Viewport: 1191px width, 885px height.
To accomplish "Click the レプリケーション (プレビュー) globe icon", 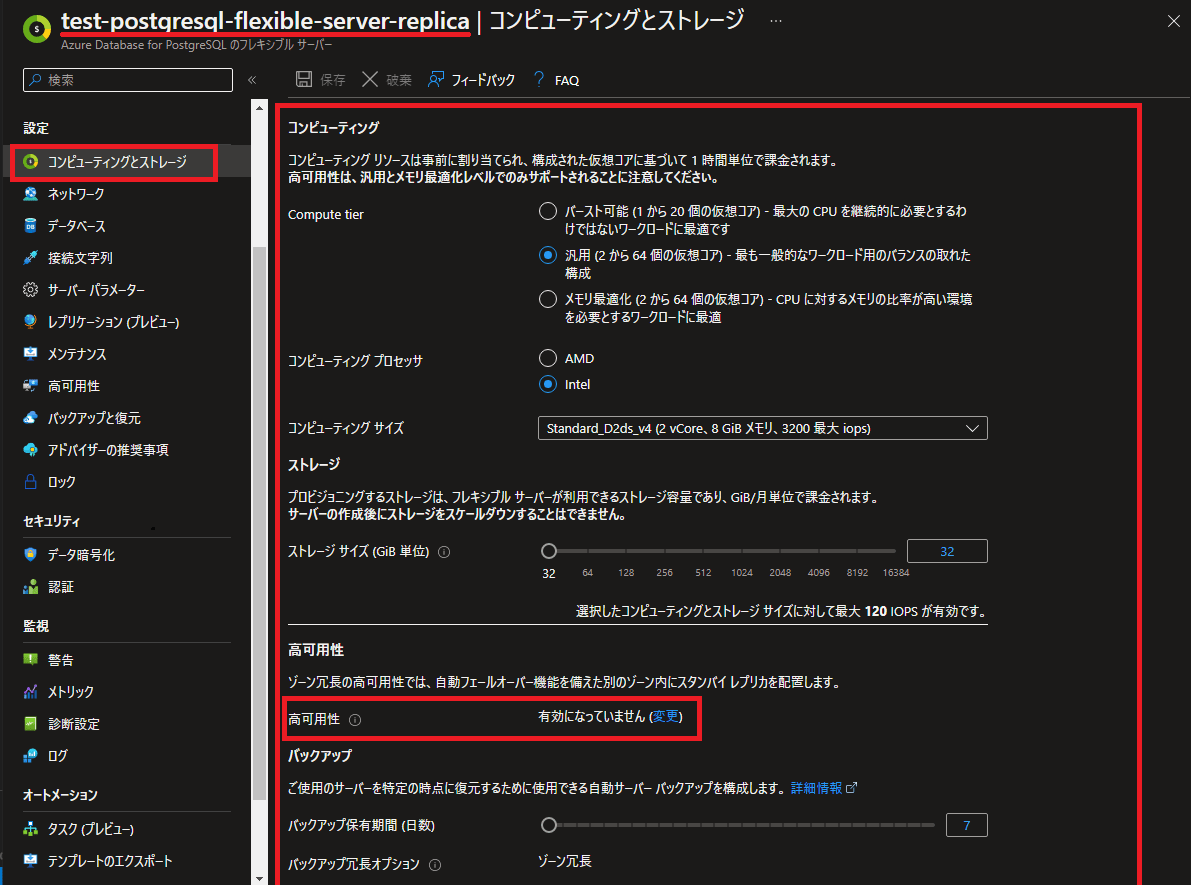I will [x=30, y=321].
